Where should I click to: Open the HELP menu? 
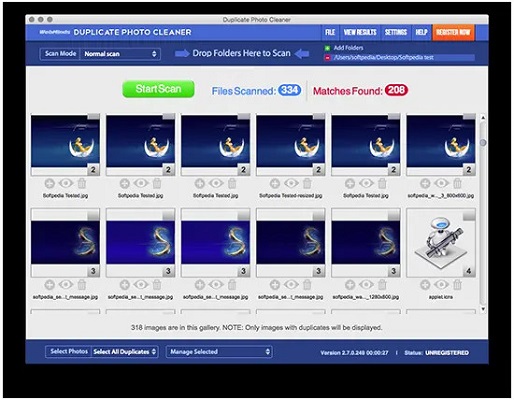click(421, 32)
